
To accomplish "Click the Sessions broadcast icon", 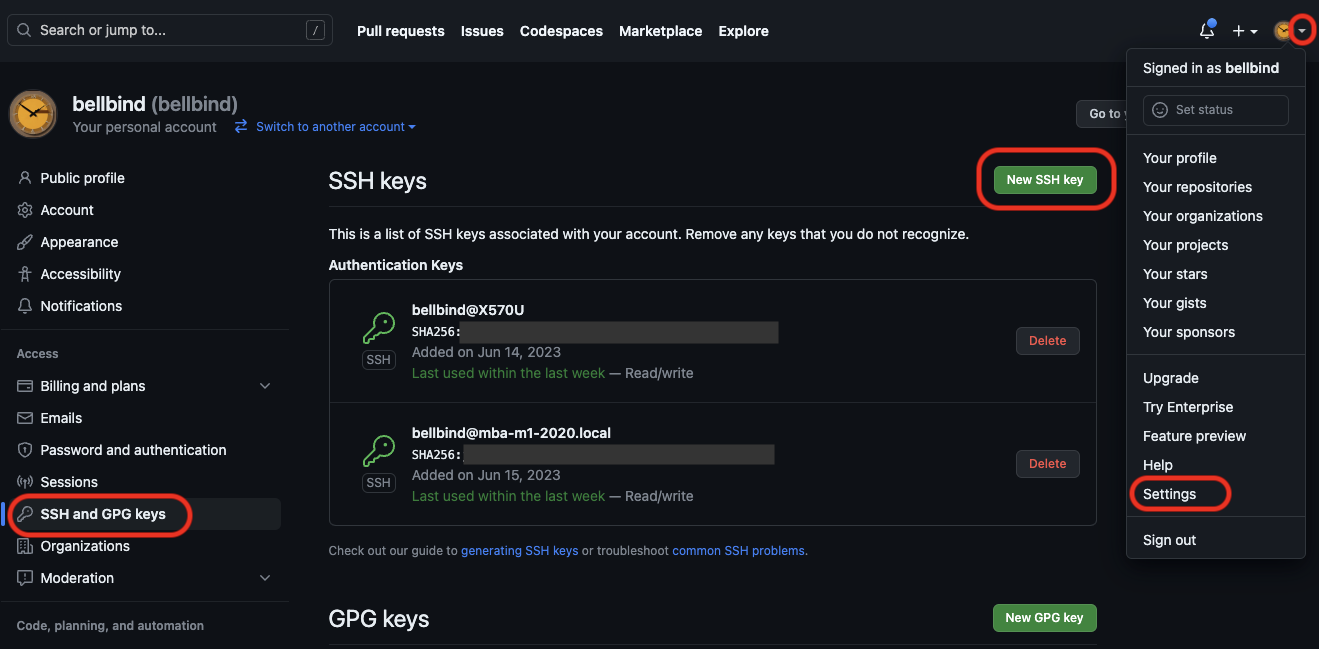I will [25, 482].
